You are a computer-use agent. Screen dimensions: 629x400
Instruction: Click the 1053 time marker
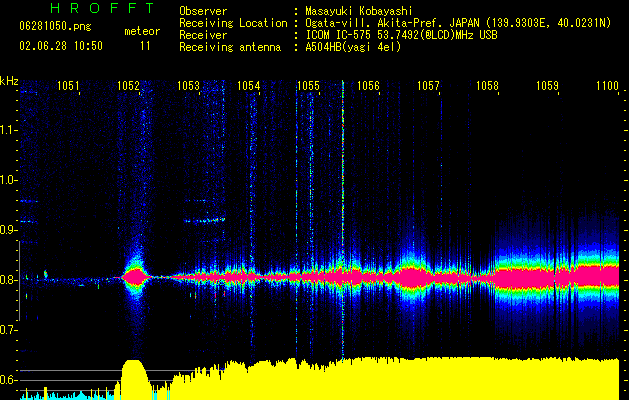click(188, 85)
